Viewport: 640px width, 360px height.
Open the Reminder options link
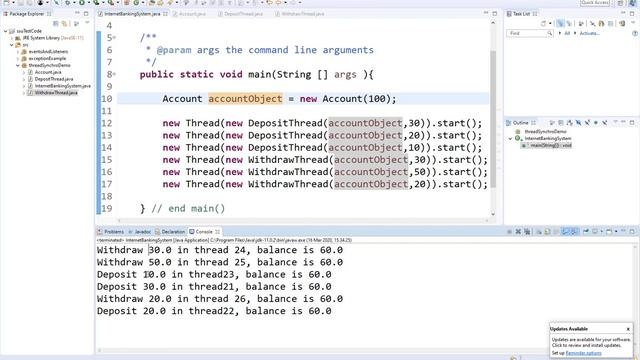pyautogui.click(x=583, y=353)
